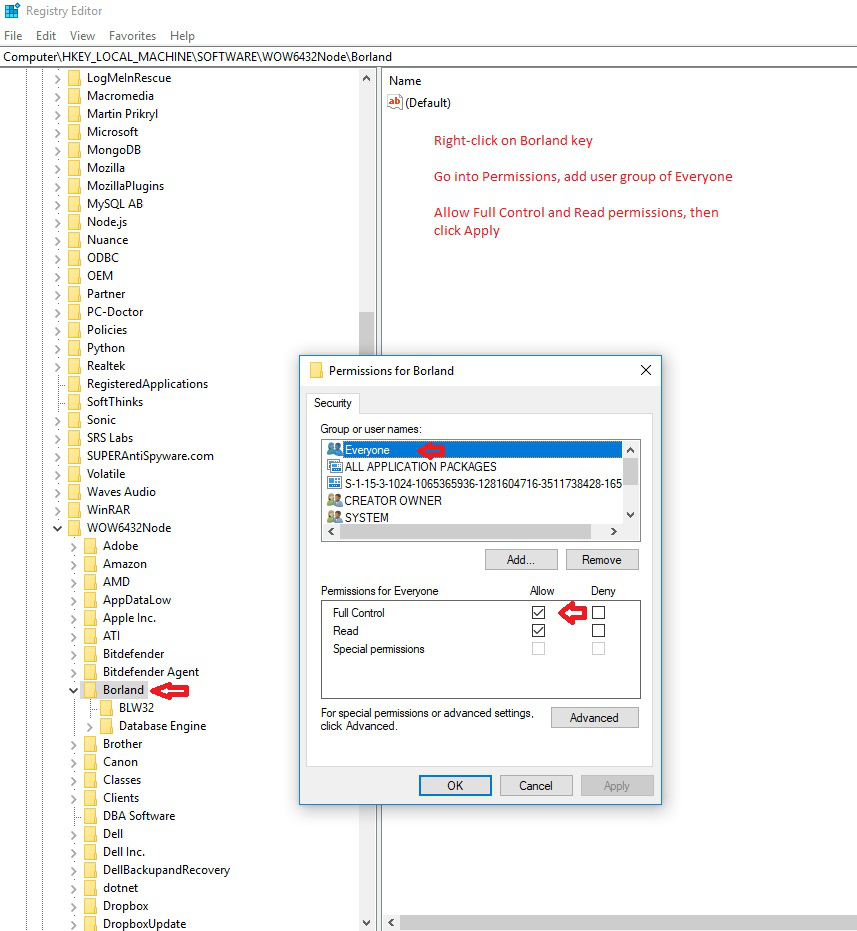Click the Brother key folder icon
The height and width of the screenshot is (931, 857).
pos(90,743)
